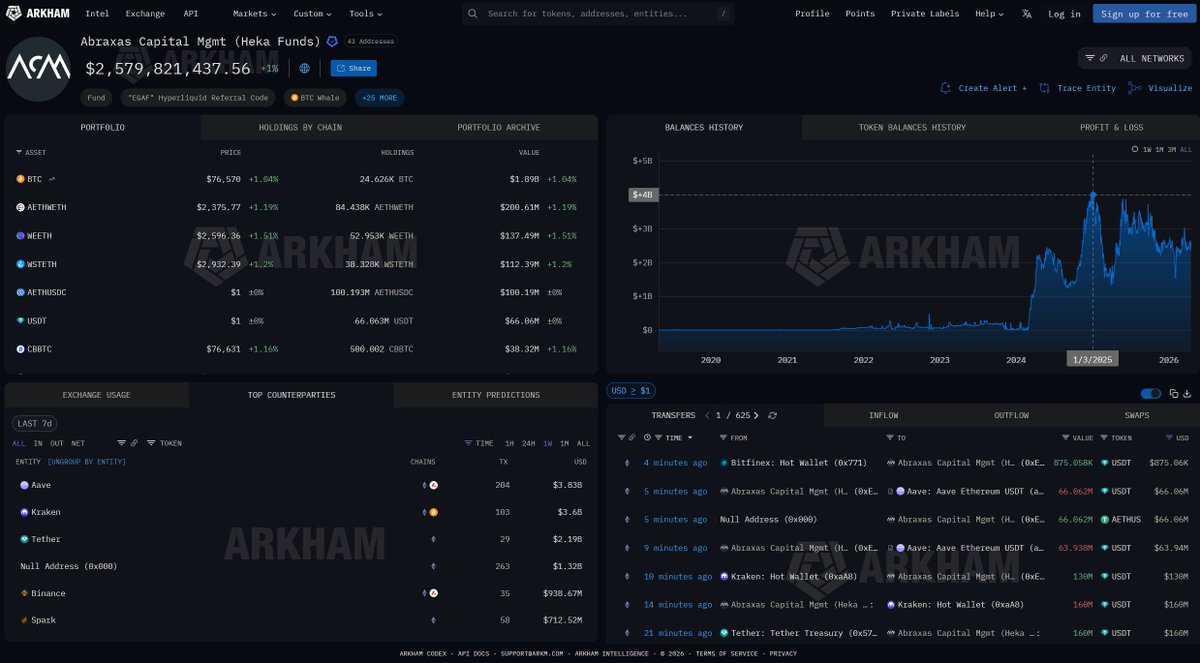Select the OUT direction filter
Image resolution: width=1200 pixels, height=663 pixels.
[57, 443]
